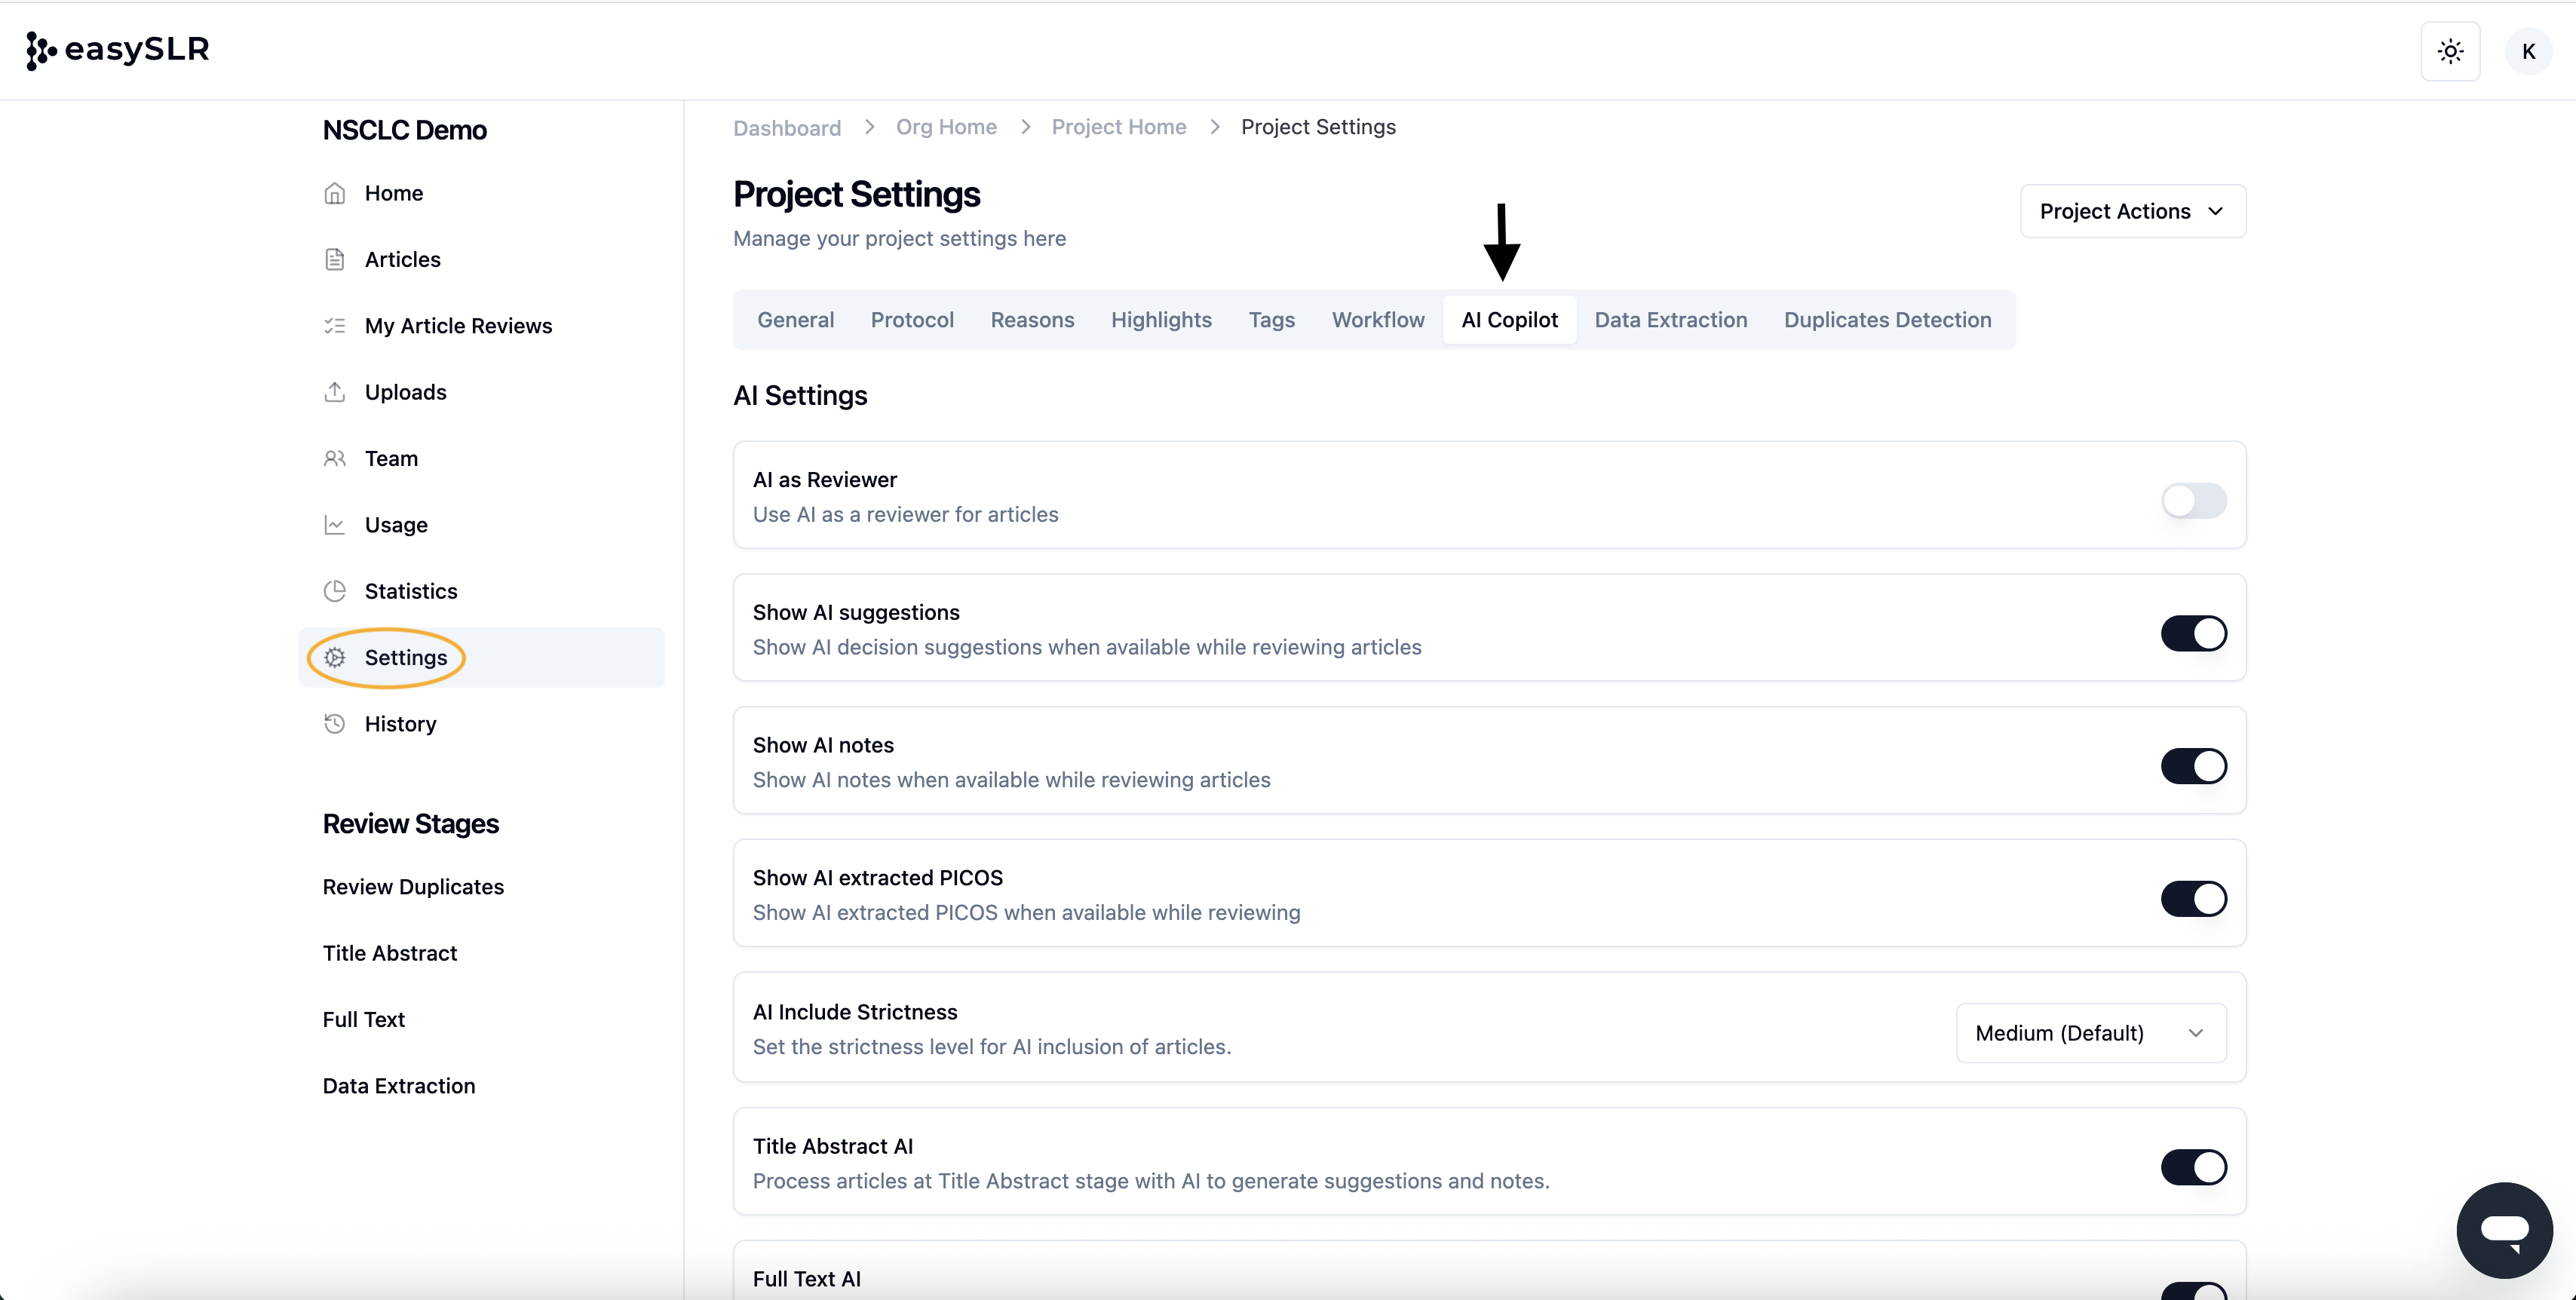Switch to the General tab
The image size is (2576, 1300).
(796, 320)
